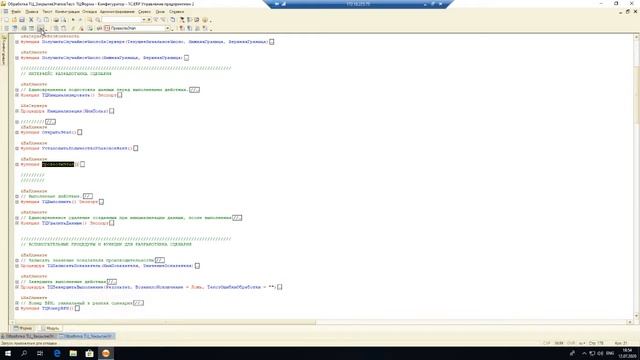Click the Undo arrow icon
The width and height of the screenshot is (640, 360).
(73, 20)
